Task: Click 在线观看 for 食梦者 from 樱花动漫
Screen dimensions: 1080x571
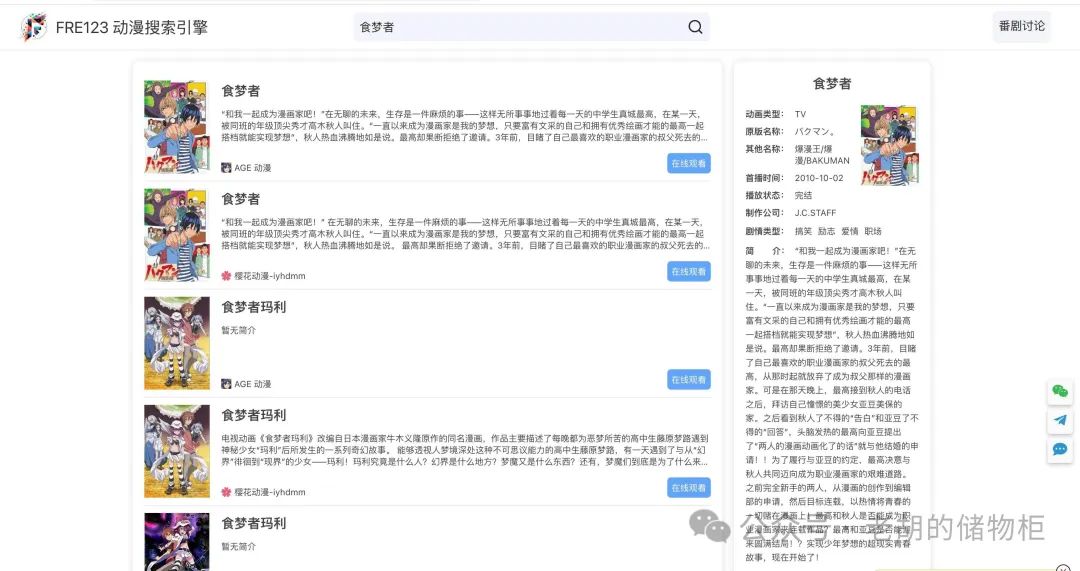Action: [x=689, y=271]
